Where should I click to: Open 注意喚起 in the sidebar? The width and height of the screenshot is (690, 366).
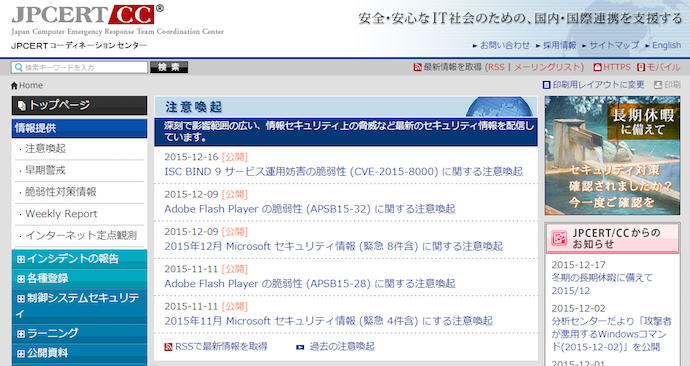[x=45, y=149]
